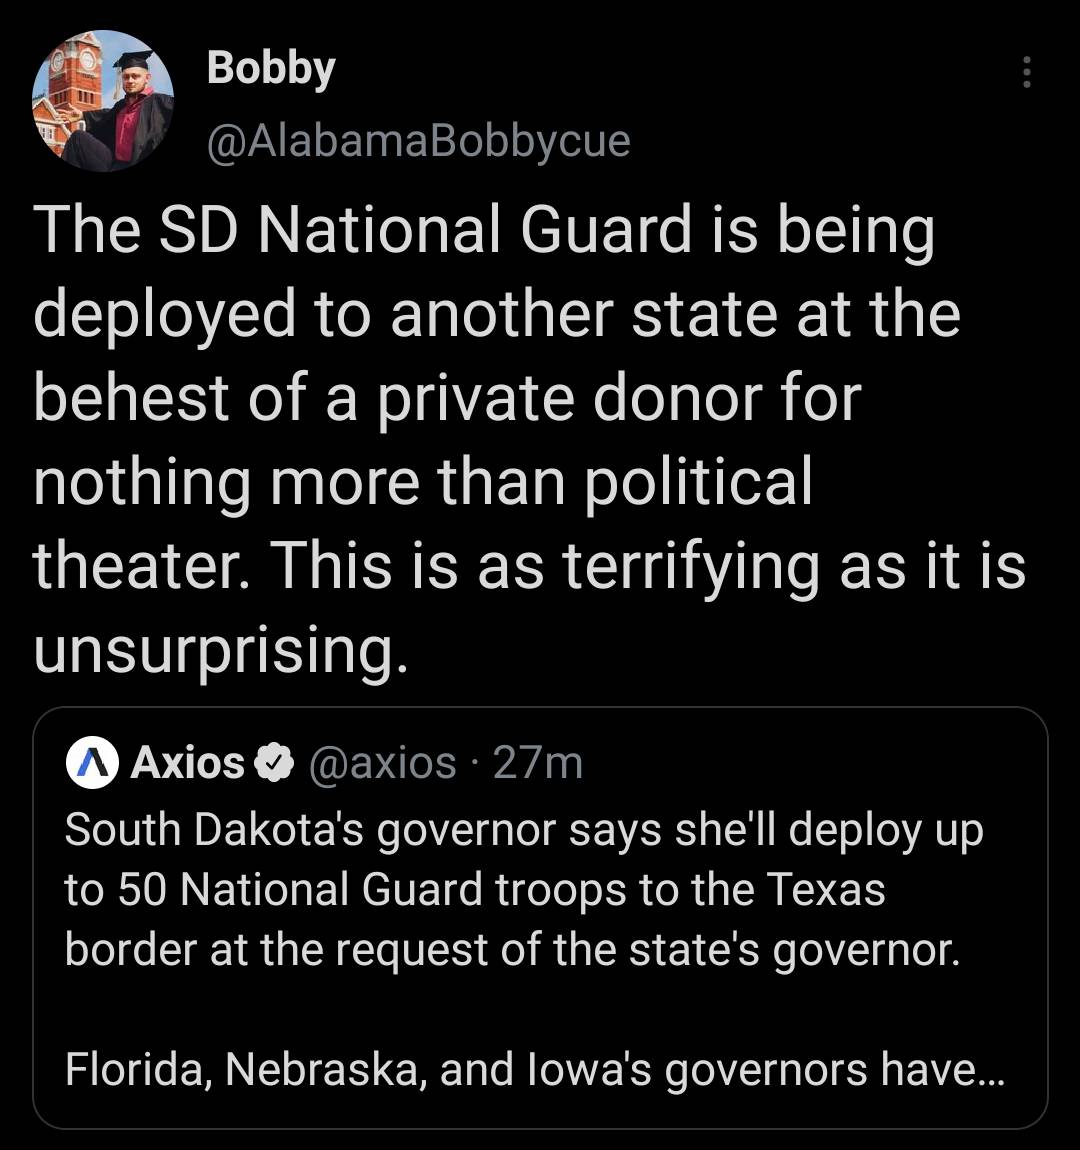Open the three-dot more options menu
The height and width of the screenshot is (1150, 1080).
tap(1025, 72)
